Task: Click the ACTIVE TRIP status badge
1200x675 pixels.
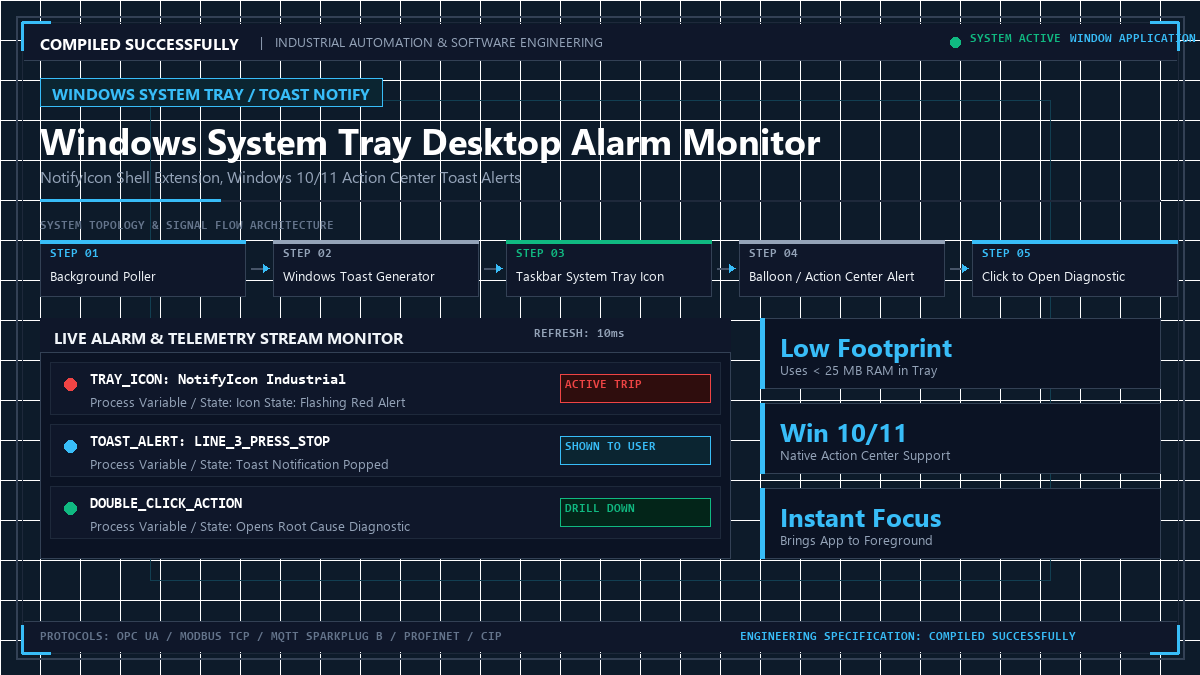Action: point(635,388)
